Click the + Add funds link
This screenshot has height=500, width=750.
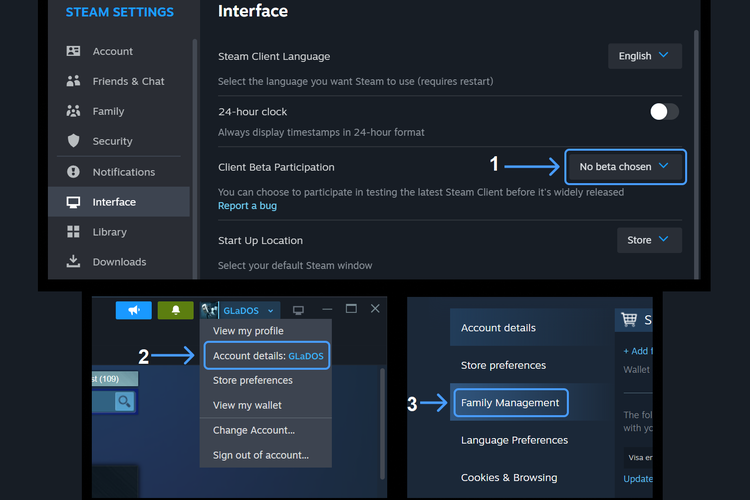pyautogui.click(x=638, y=351)
